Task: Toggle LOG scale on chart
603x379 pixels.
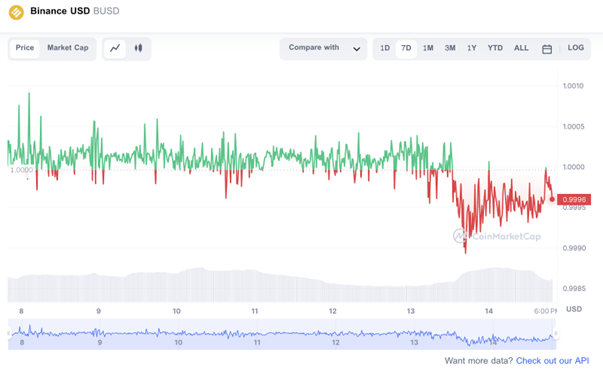Action: (576, 48)
